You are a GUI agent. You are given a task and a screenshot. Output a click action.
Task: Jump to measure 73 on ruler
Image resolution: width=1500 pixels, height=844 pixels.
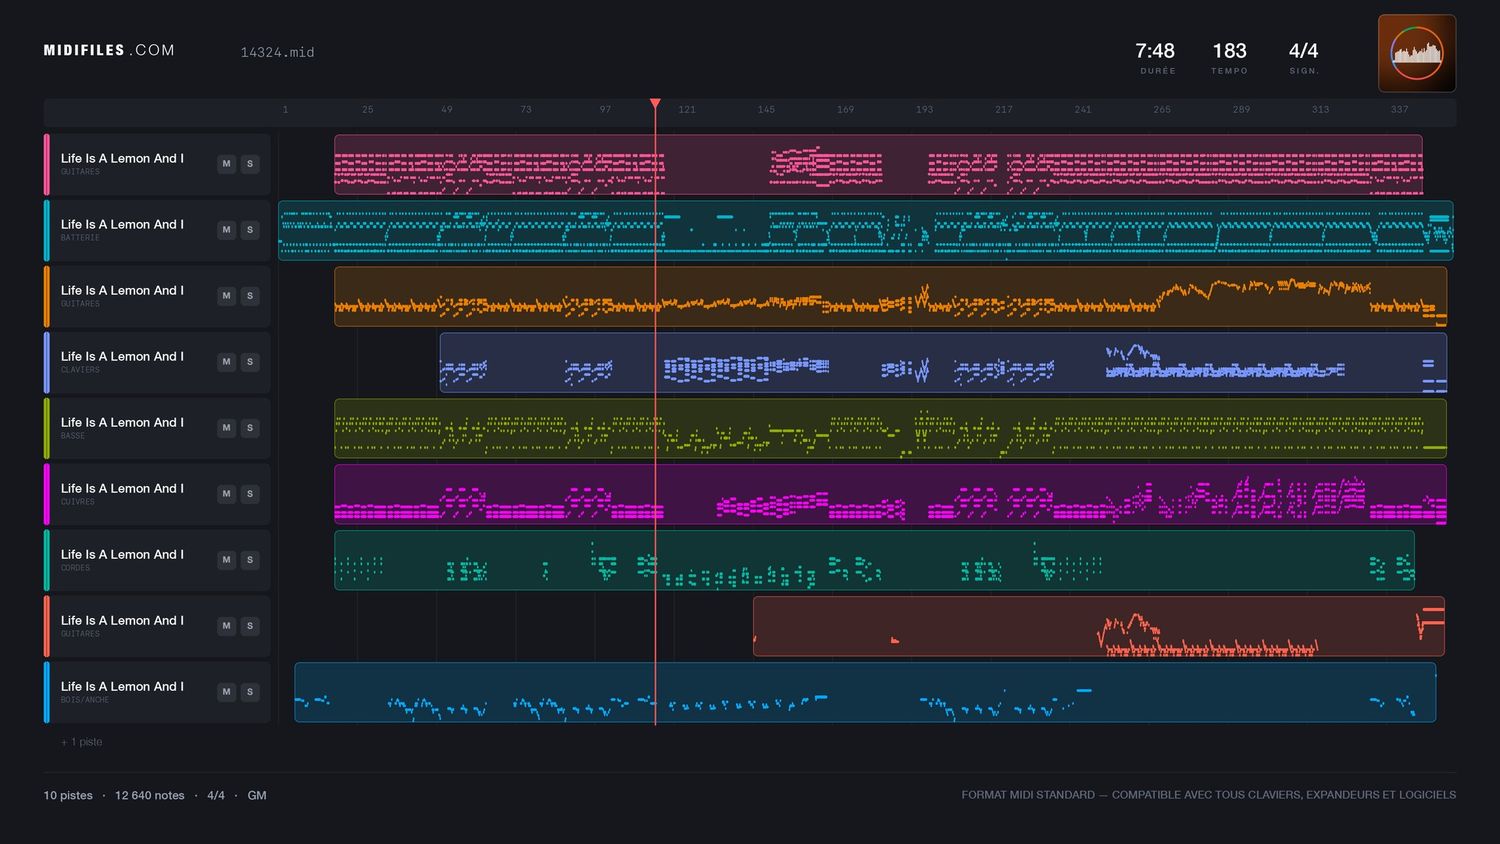tap(526, 110)
